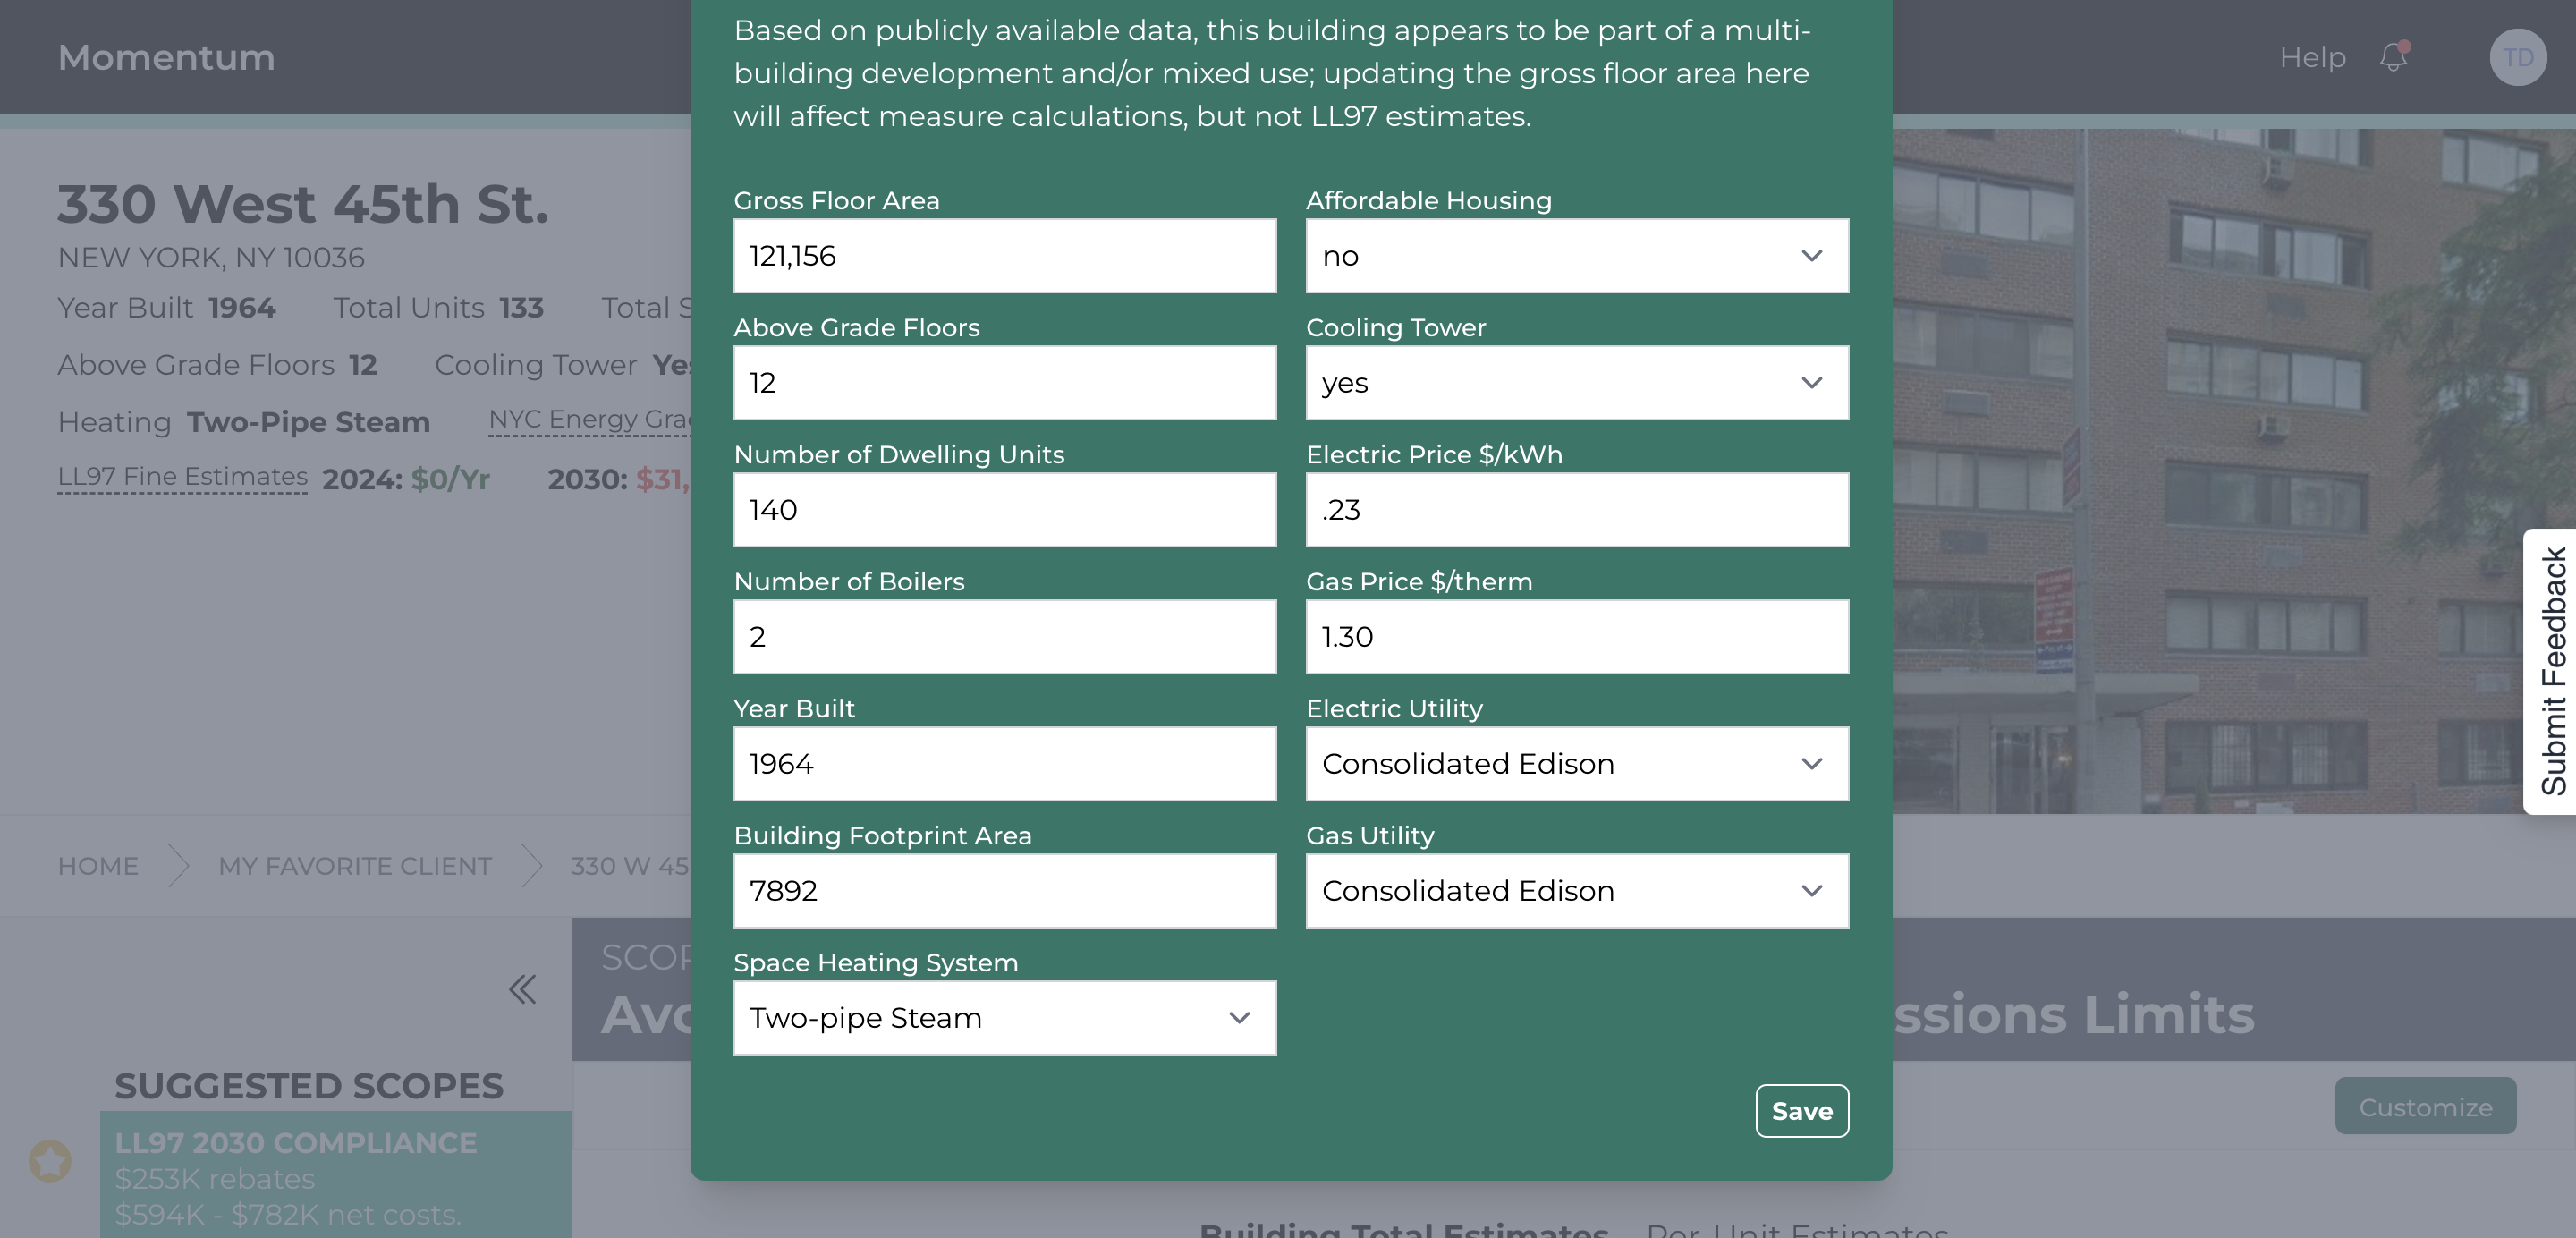Open the Space Heating System dropdown
2576x1238 pixels.
click(x=1005, y=1018)
